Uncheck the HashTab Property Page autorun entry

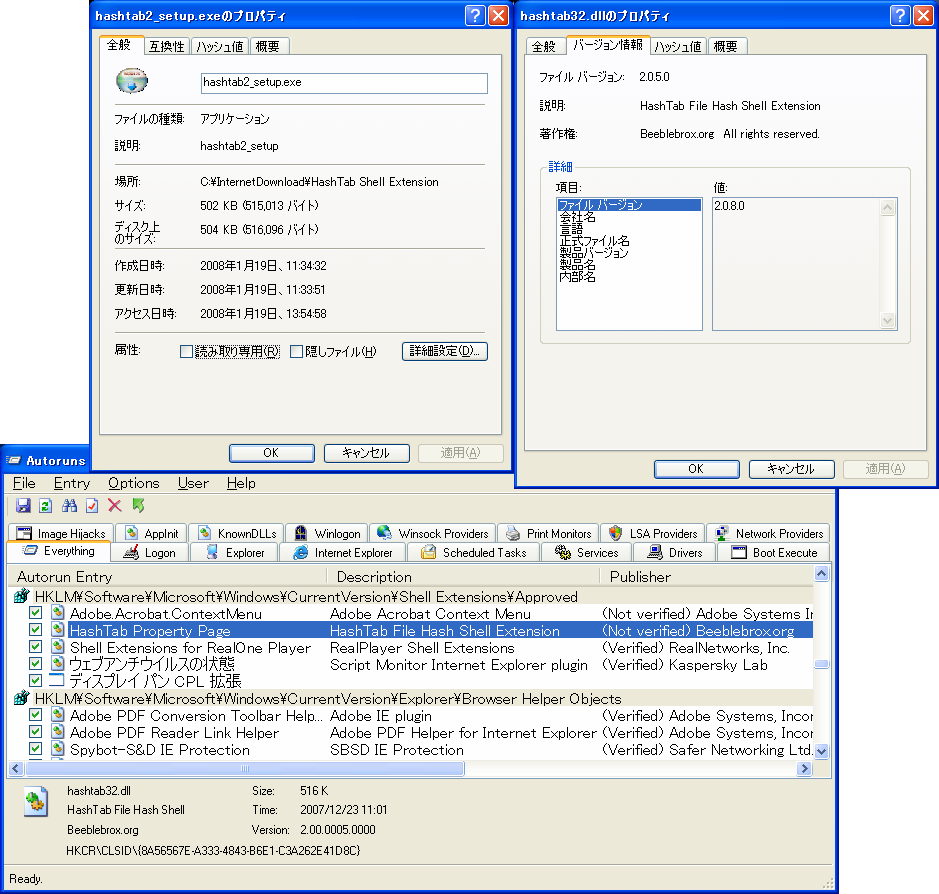35,629
